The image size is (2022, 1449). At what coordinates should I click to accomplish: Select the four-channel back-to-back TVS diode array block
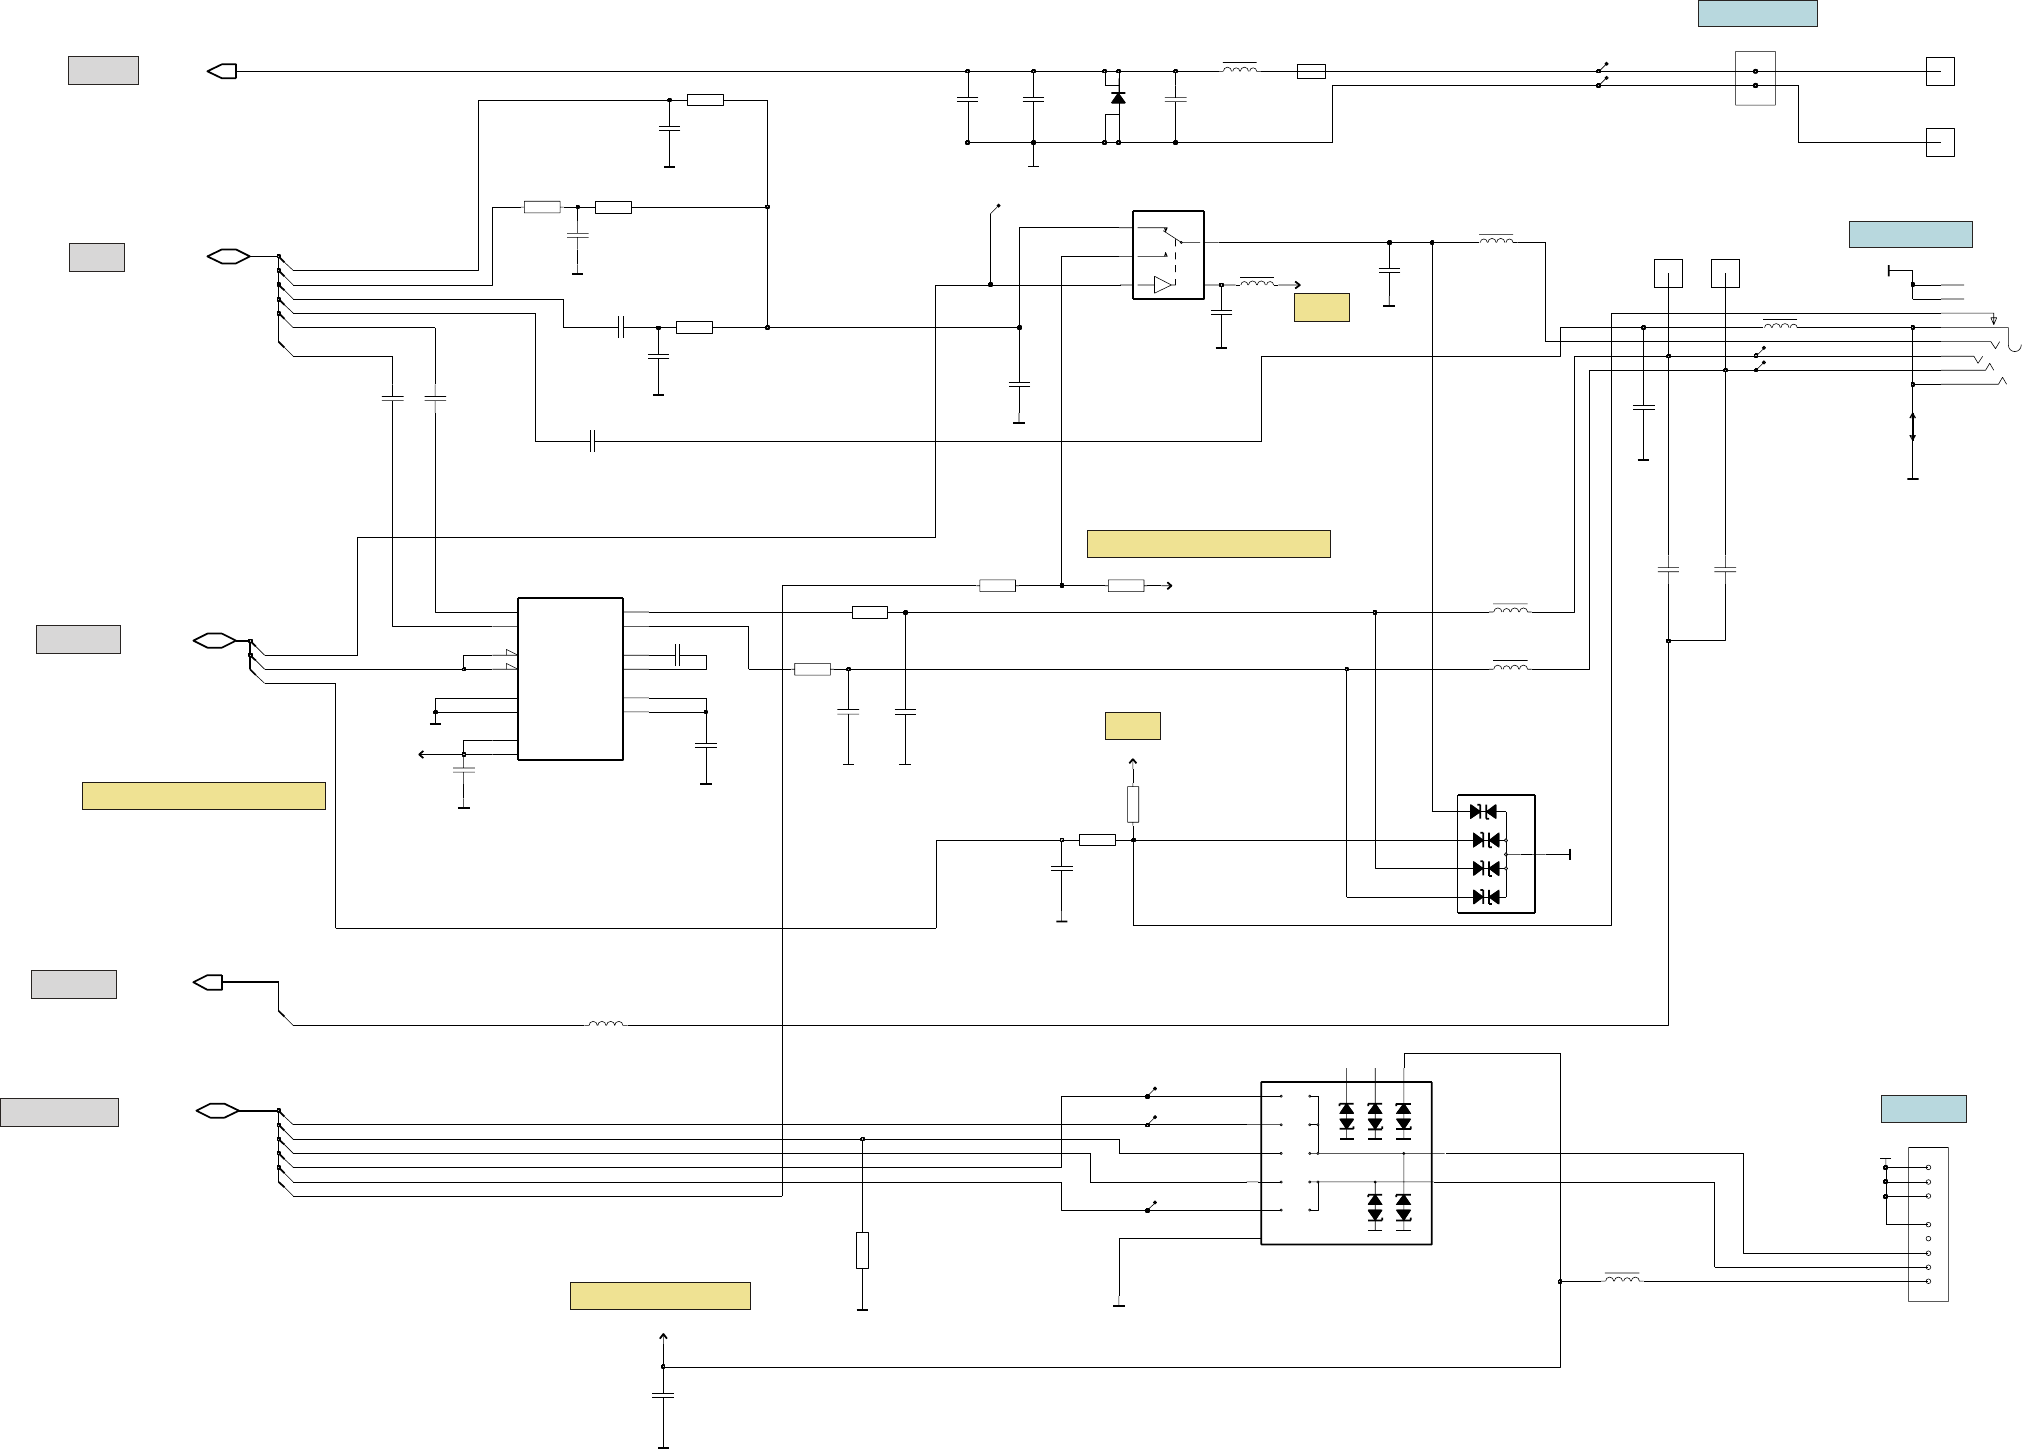1496,854
